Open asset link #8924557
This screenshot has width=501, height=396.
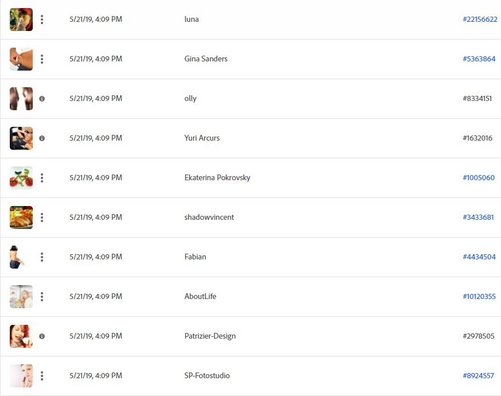click(x=478, y=376)
